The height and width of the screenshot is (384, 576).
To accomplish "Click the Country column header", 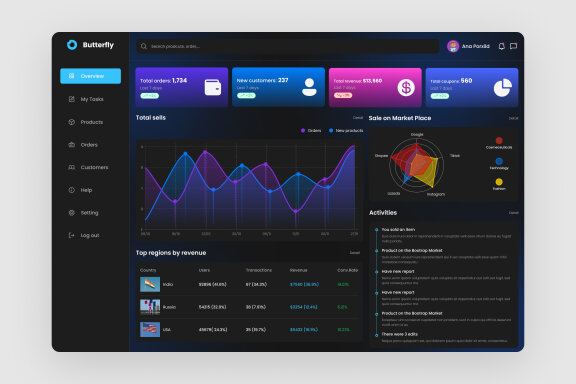I will coord(148,270).
